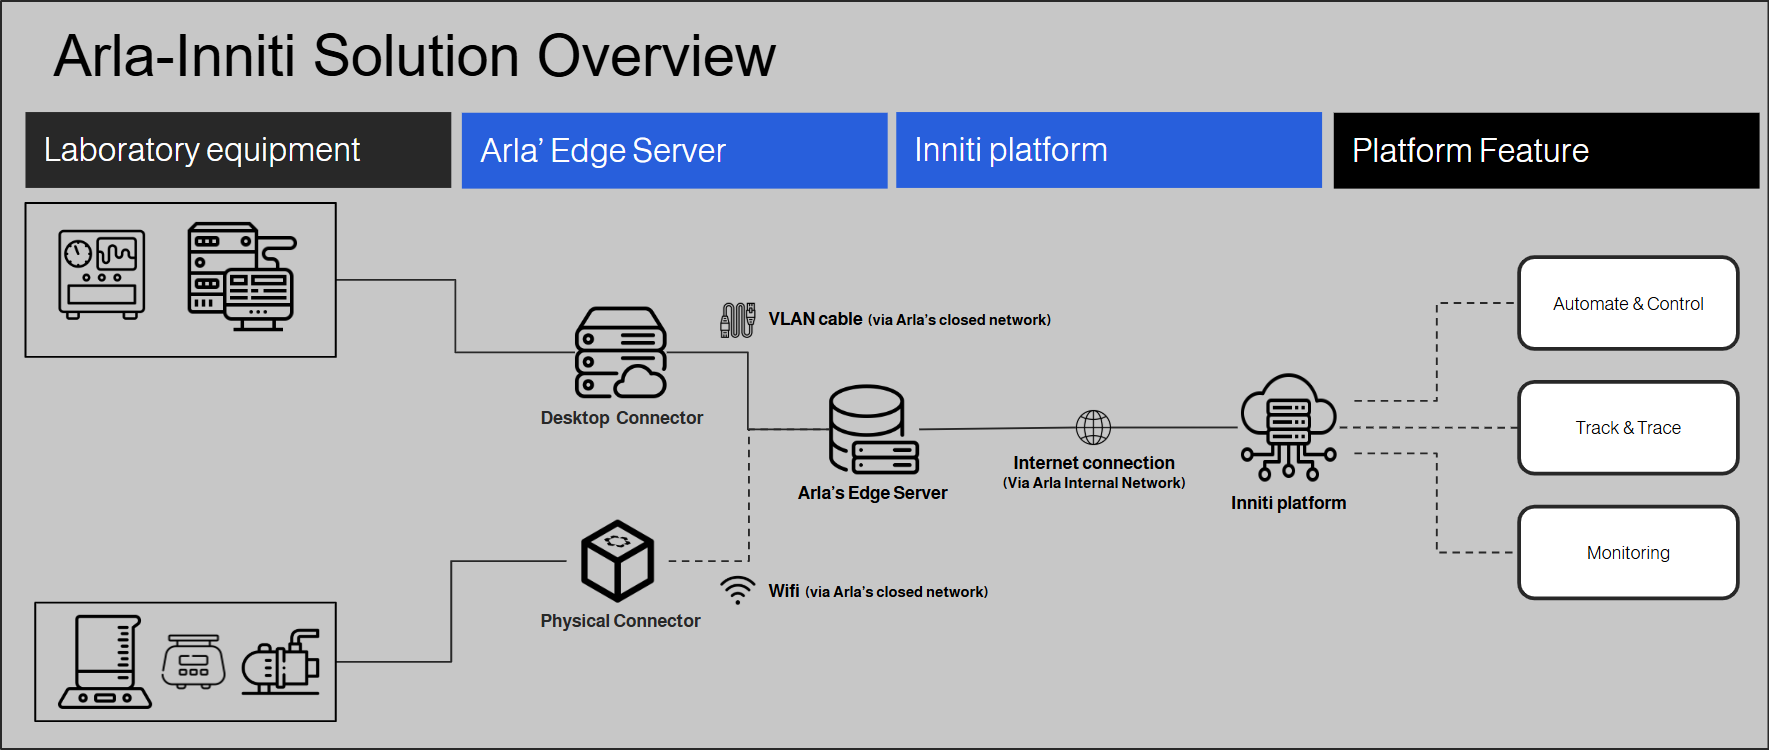Select the Inniti platform blue header
The width and height of the screenshot is (1769, 750).
pyautogui.click(x=1109, y=150)
